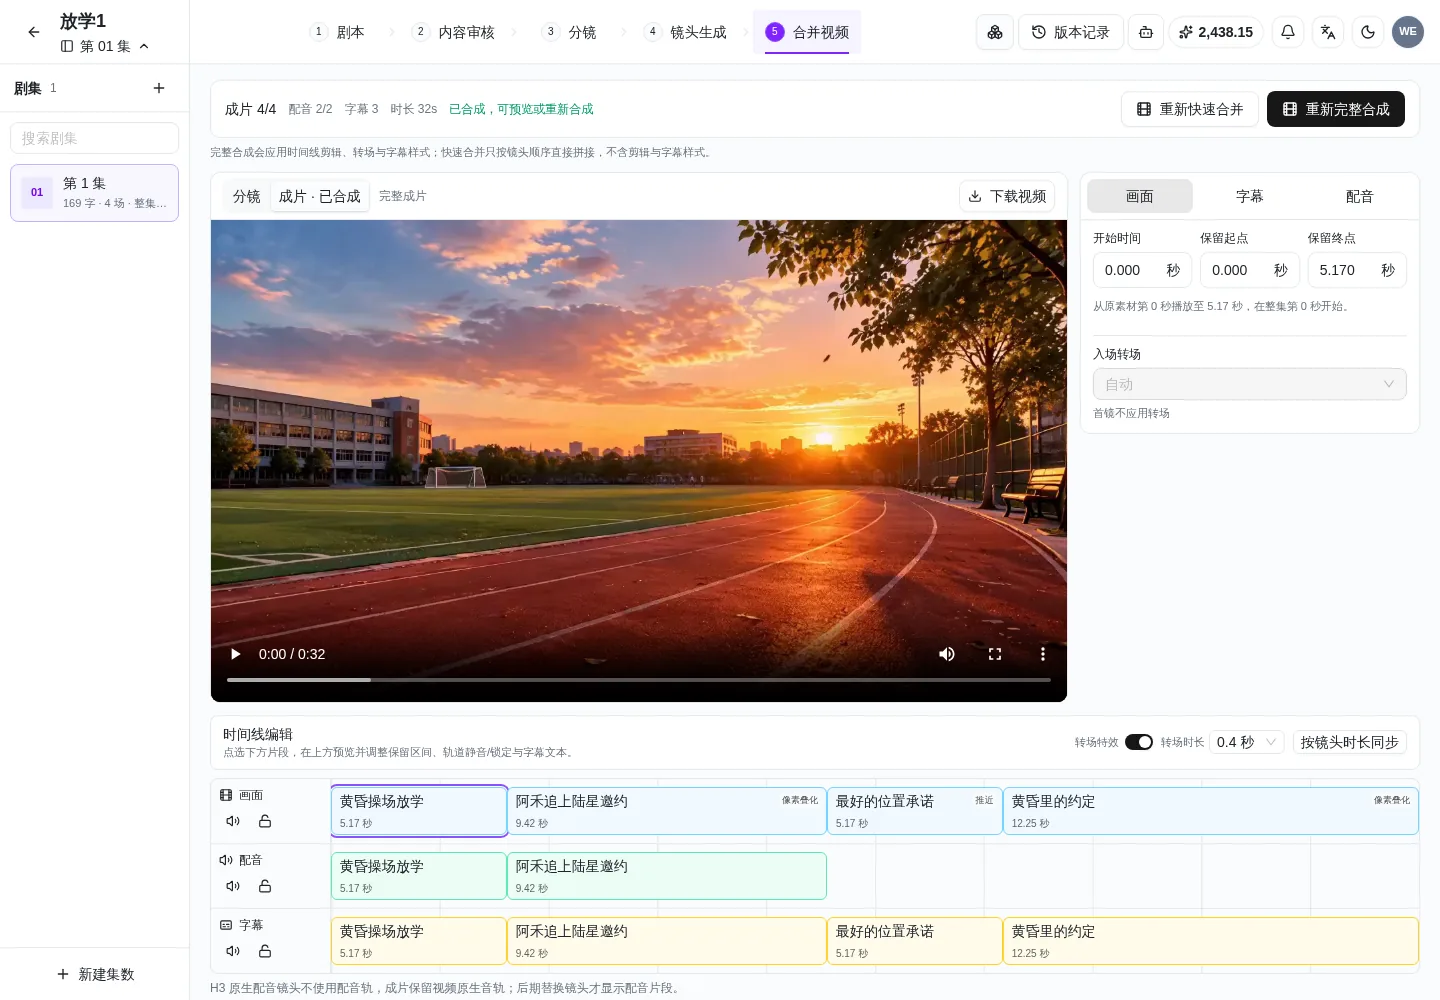This screenshot has height=1000, width=1440.
Task: Click 下载视频 button
Action: 1007,196
